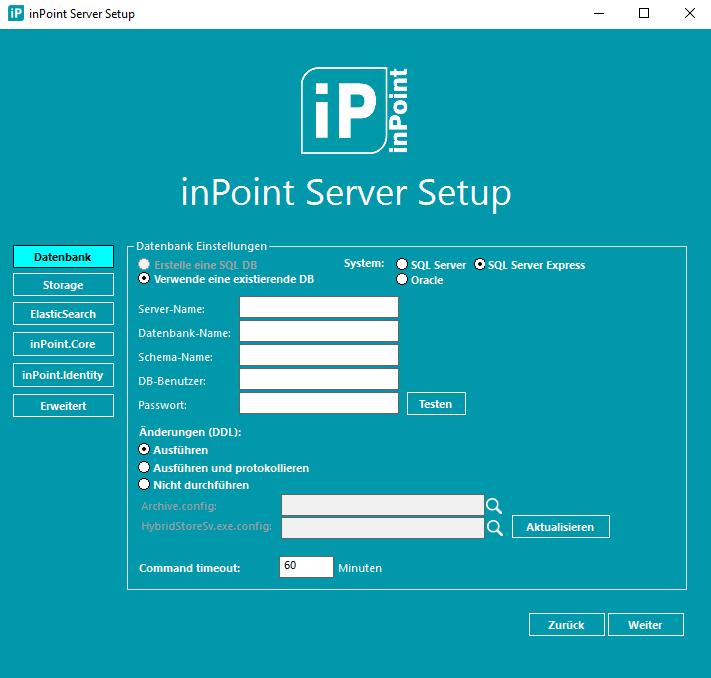
Task: Click the 'Änderungen (DDL):' label
Action: coord(190,432)
